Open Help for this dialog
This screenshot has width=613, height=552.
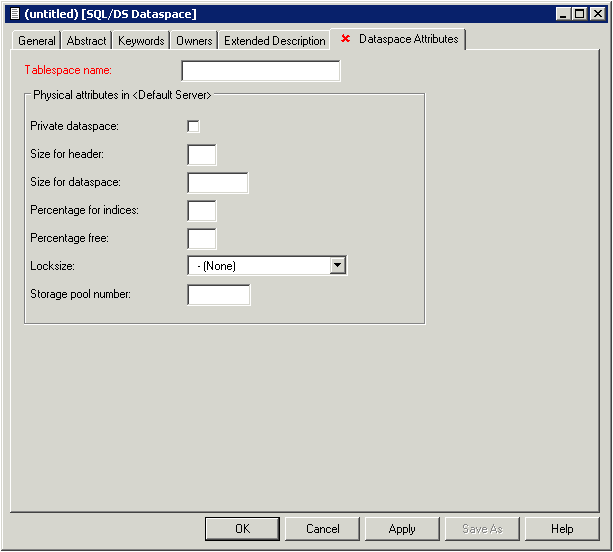(562, 529)
